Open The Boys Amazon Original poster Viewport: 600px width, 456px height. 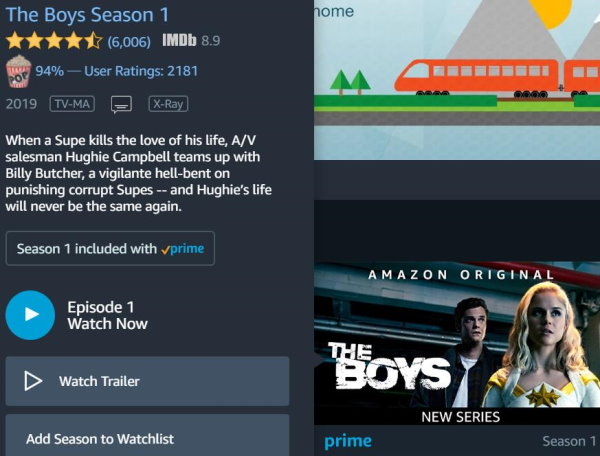click(x=457, y=343)
